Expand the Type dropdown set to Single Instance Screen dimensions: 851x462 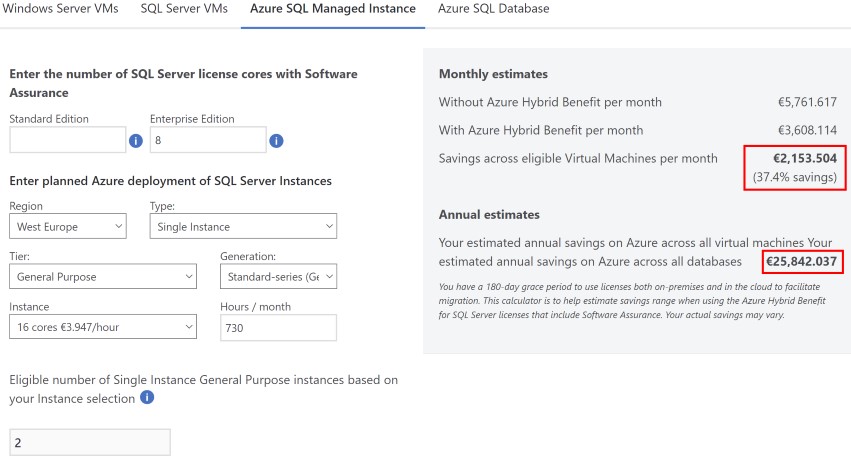(x=243, y=227)
